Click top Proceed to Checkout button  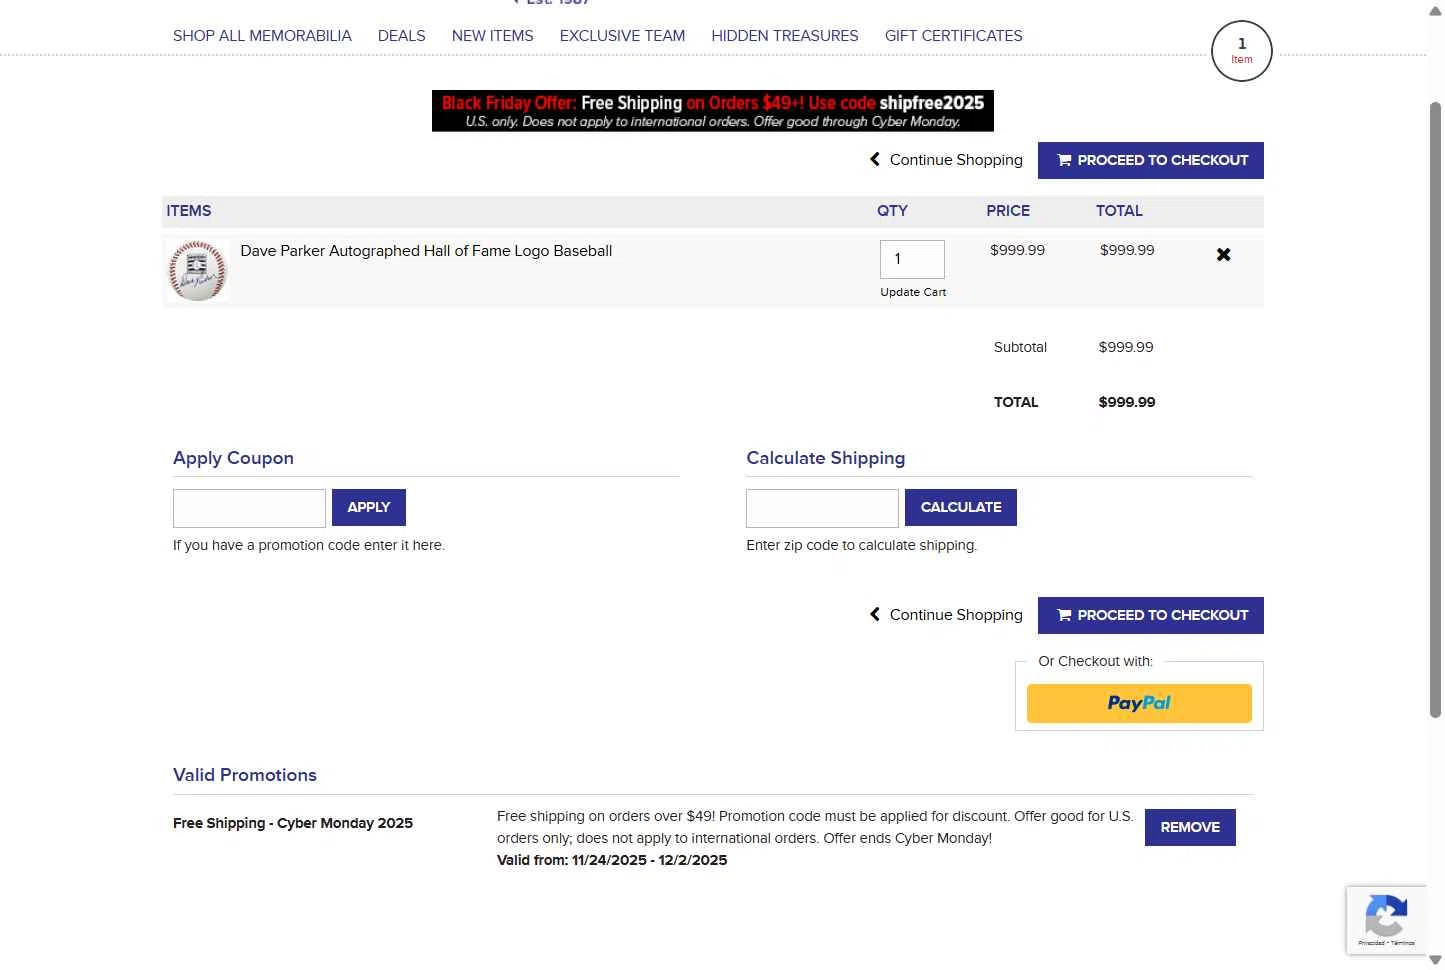[x=1151, y=161]
